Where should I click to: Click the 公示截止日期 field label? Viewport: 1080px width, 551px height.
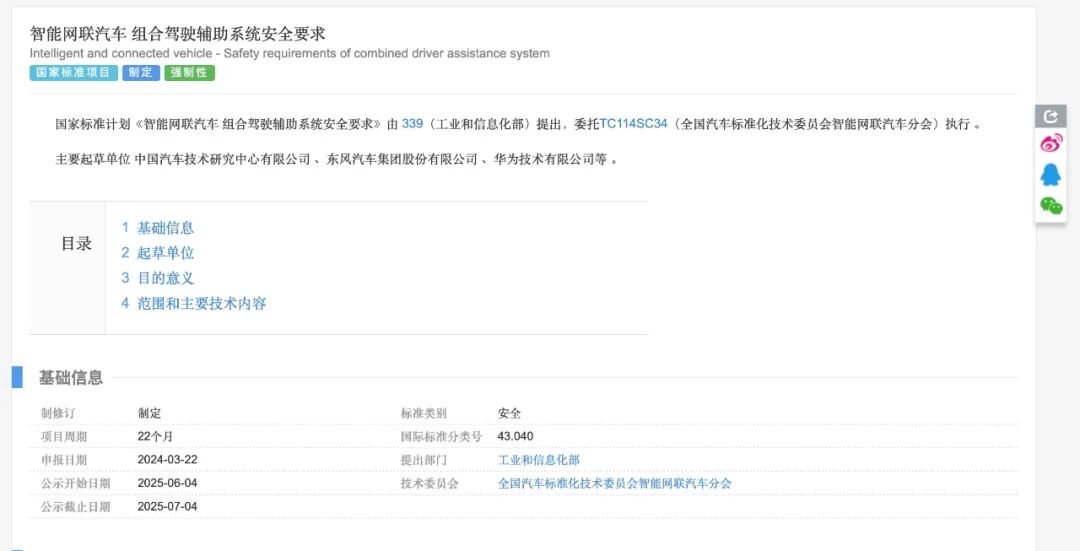tap(76, 507)
